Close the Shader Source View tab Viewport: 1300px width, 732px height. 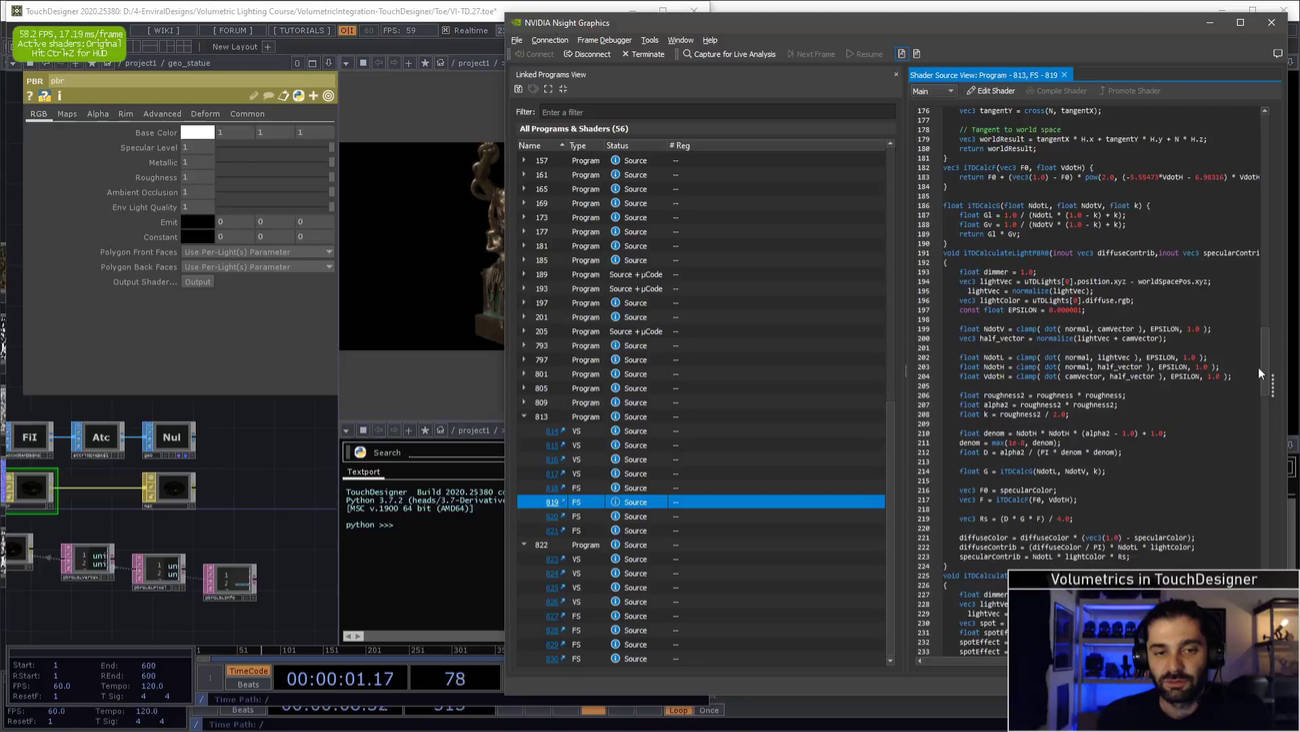coord(1064,75)
